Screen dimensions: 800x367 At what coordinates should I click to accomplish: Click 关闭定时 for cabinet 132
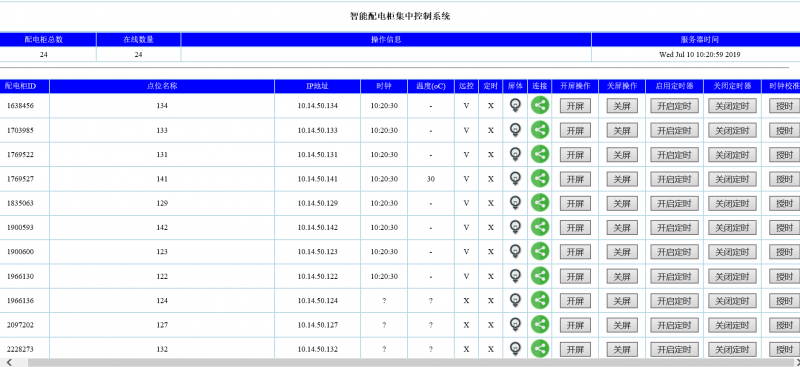tap(732, 349)
